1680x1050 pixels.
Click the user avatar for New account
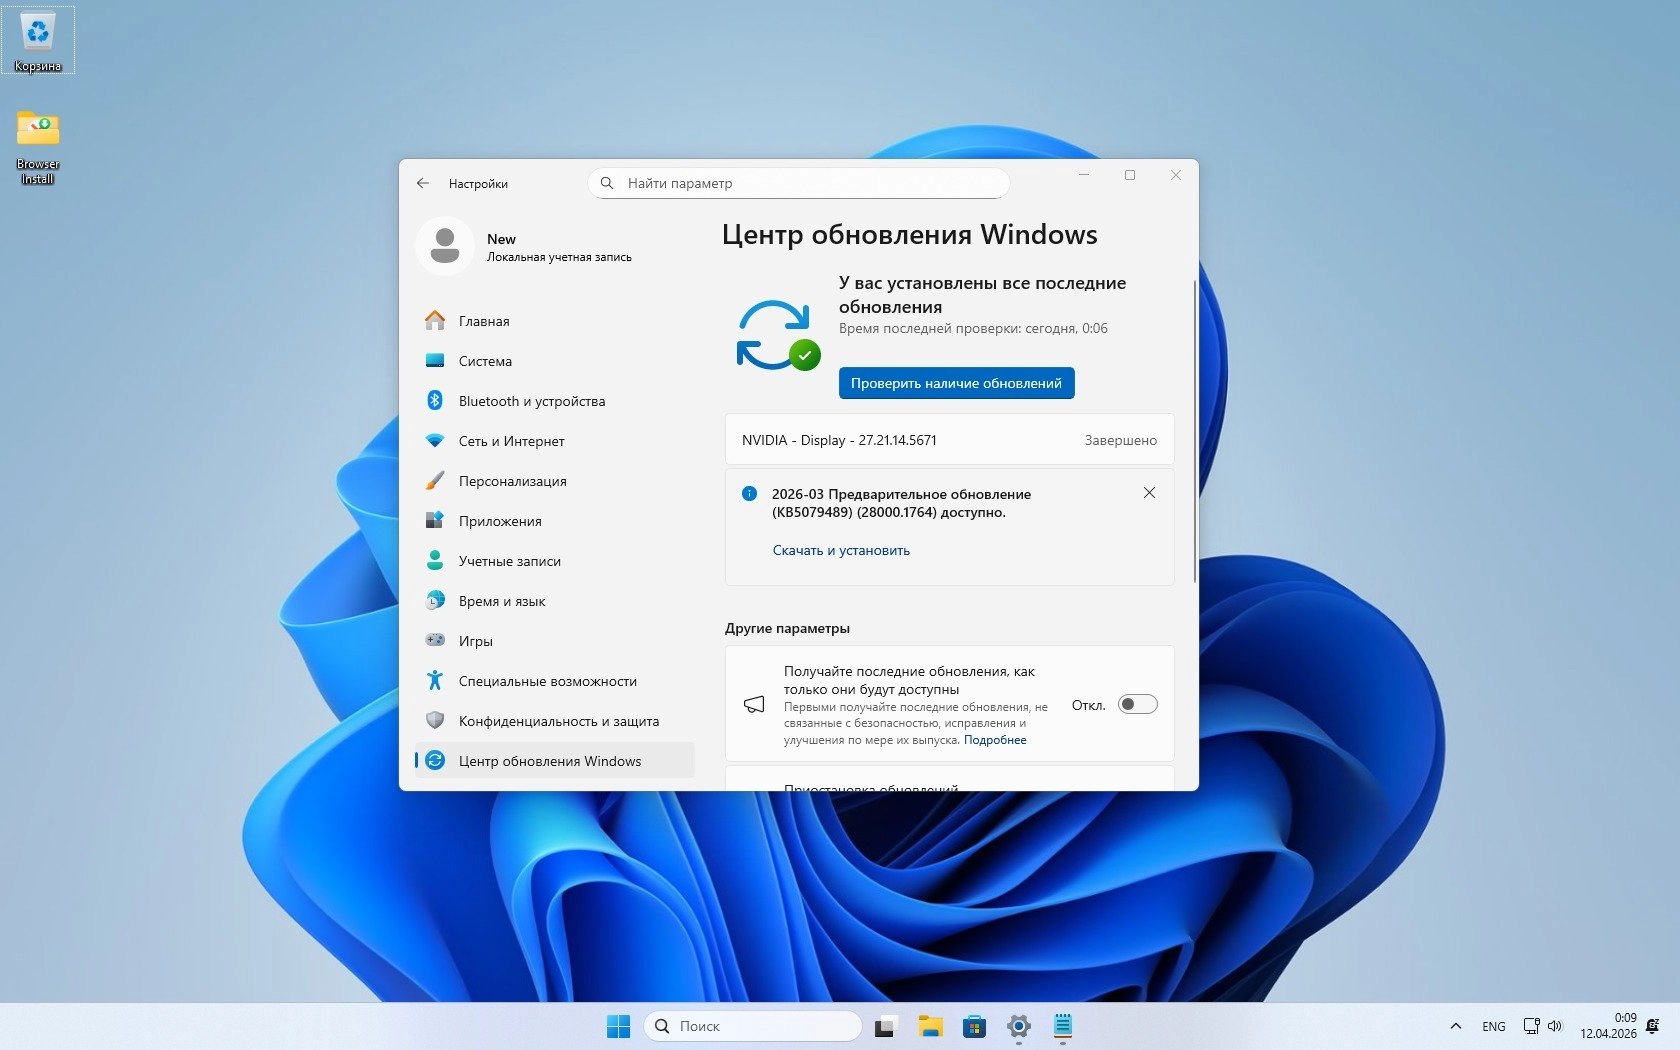coord(444,245)
